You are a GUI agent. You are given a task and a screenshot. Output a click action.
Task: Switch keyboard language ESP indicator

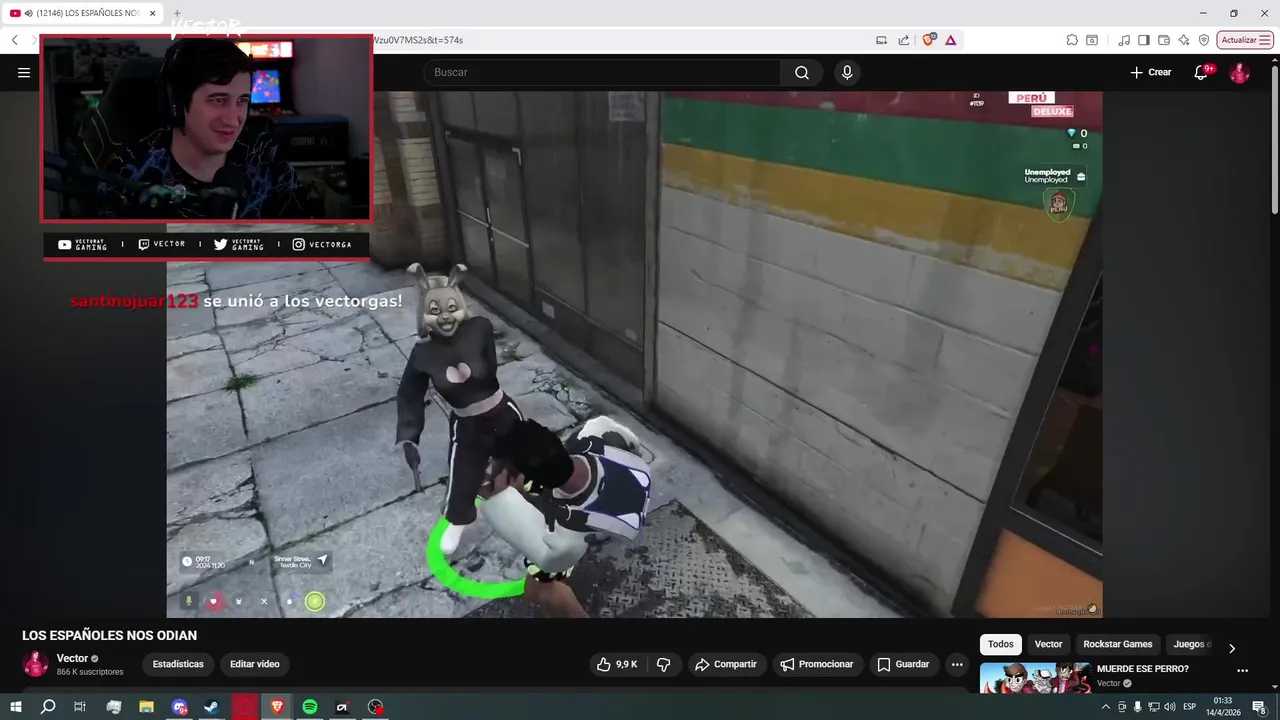pos(1190,707)
